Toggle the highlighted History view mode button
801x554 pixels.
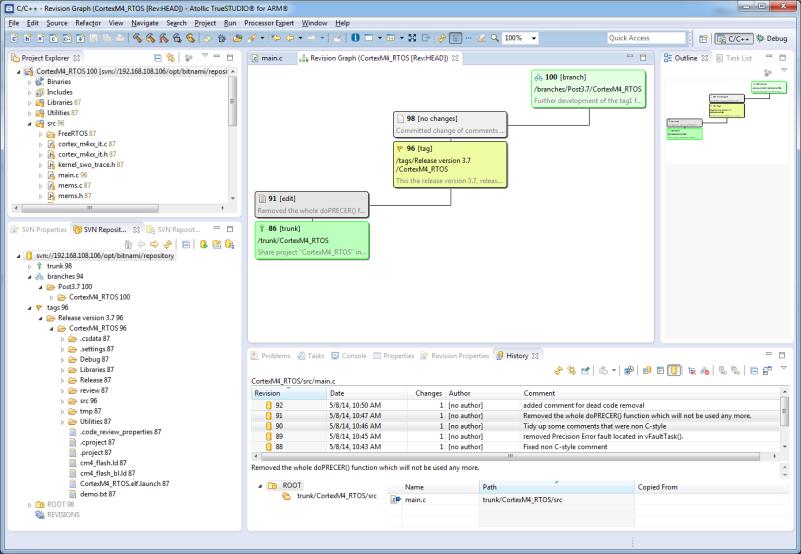674,370
